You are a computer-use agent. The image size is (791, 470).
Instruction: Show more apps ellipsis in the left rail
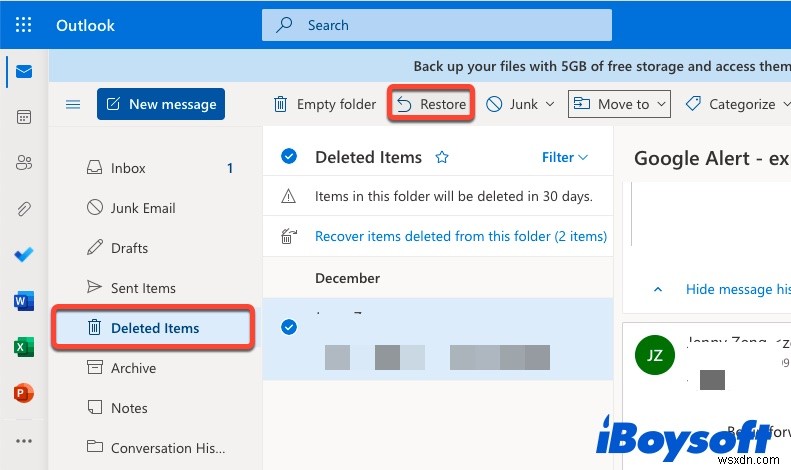24,441
